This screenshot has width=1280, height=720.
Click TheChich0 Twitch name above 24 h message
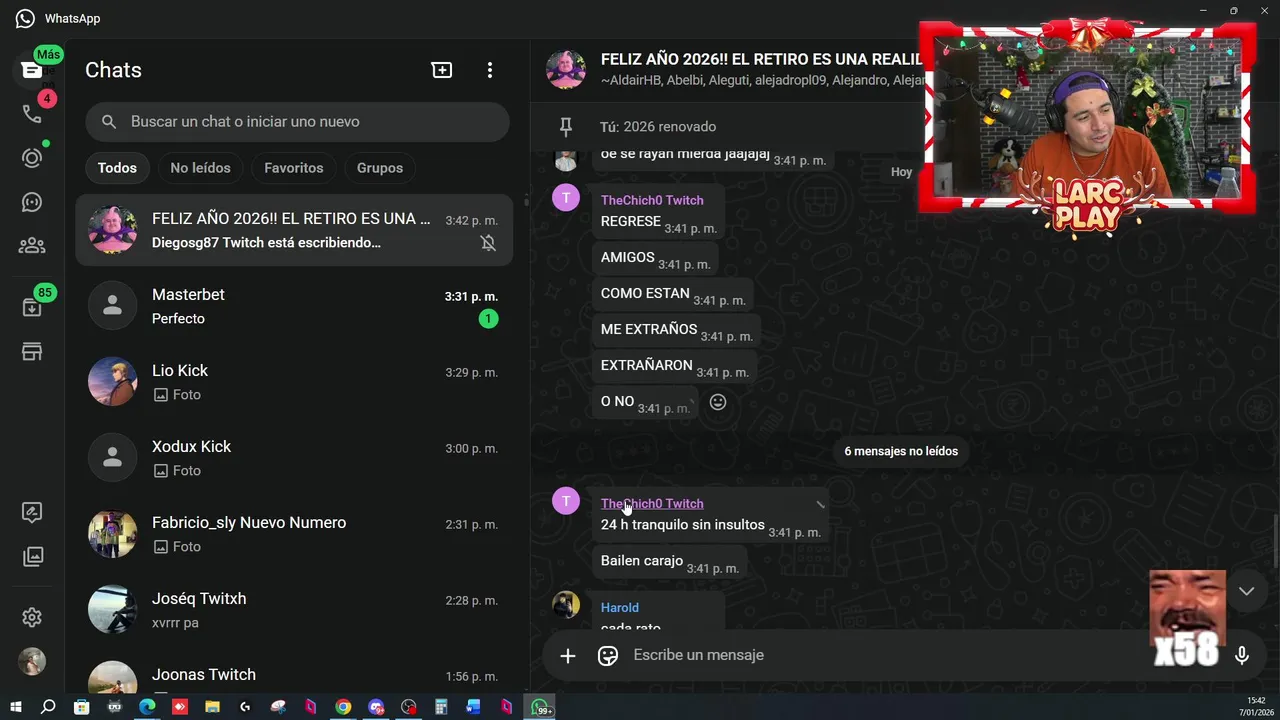coord(652,503)
